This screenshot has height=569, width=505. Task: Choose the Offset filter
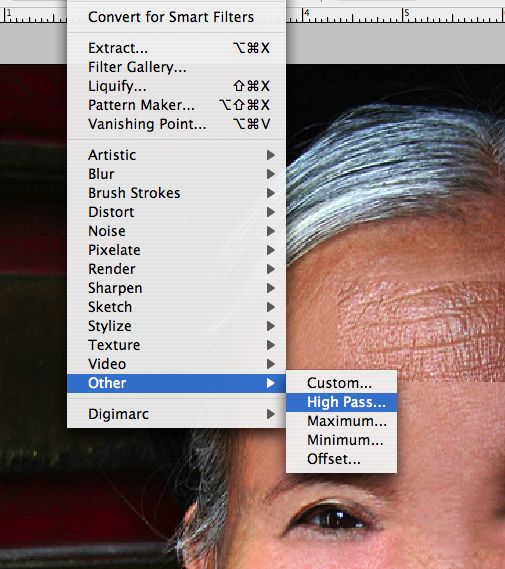pyautogui.click(x=341, y=459)
